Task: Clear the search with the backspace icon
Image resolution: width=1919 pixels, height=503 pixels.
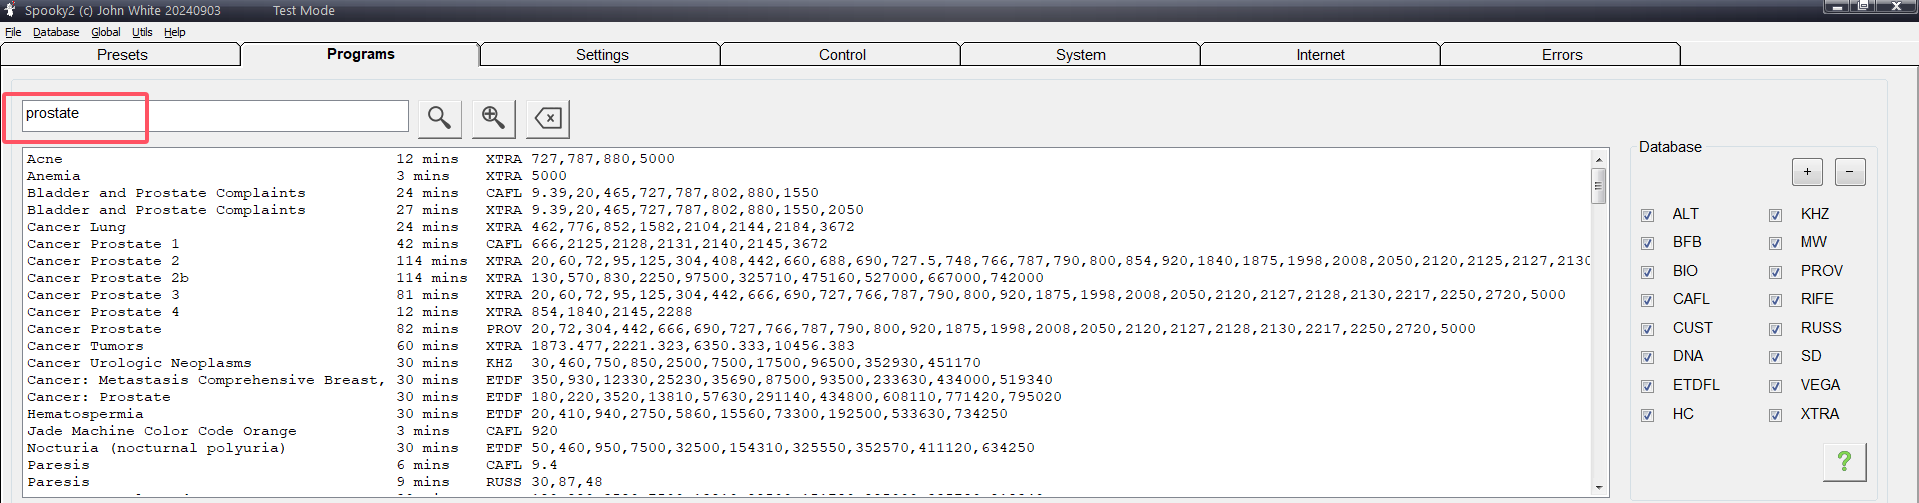Action: (548, 118)
